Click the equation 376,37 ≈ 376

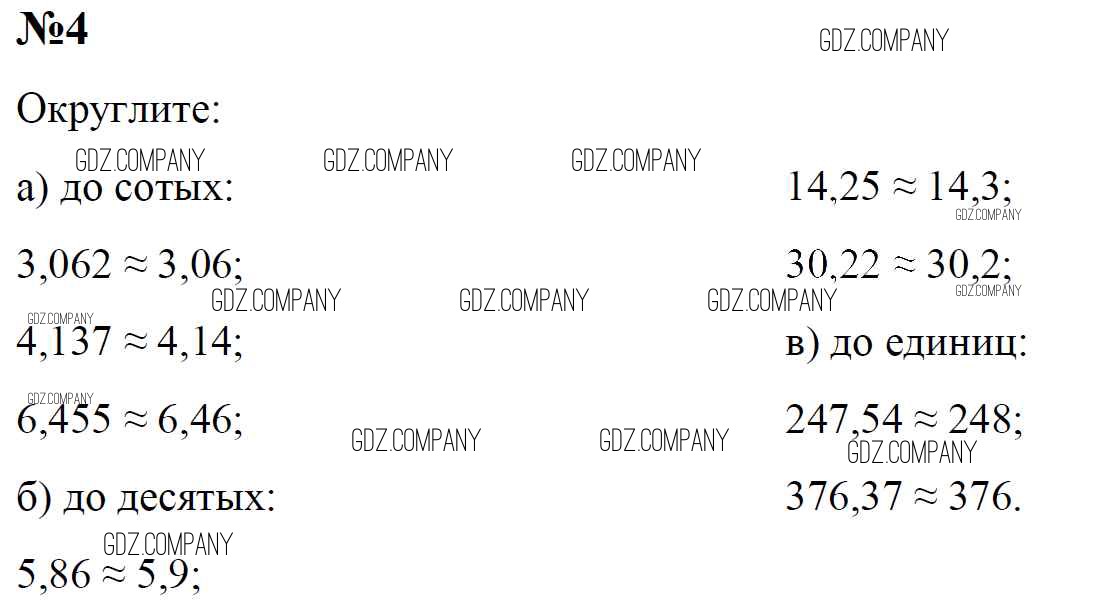pyautogui.click(x=904, y=496)
